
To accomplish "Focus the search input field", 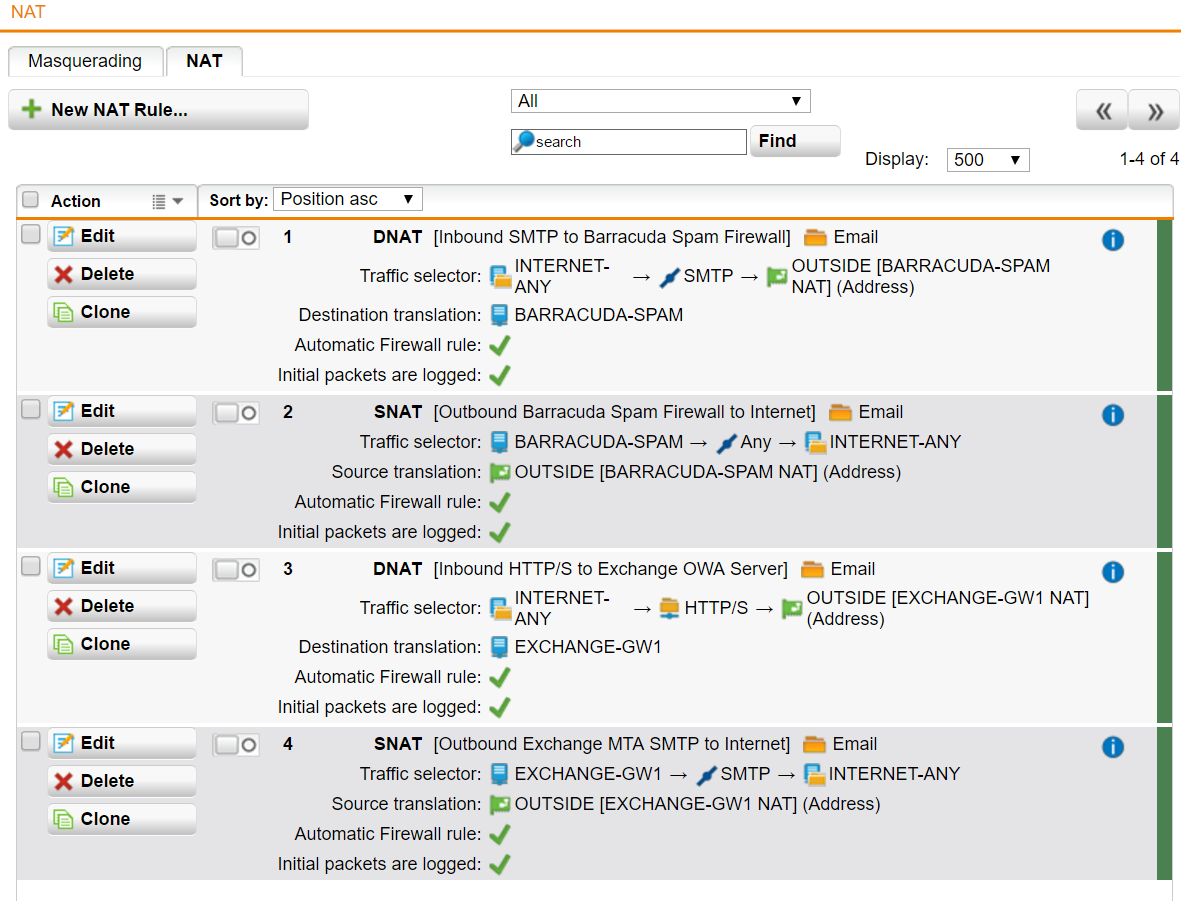I will tap(629, 142).
